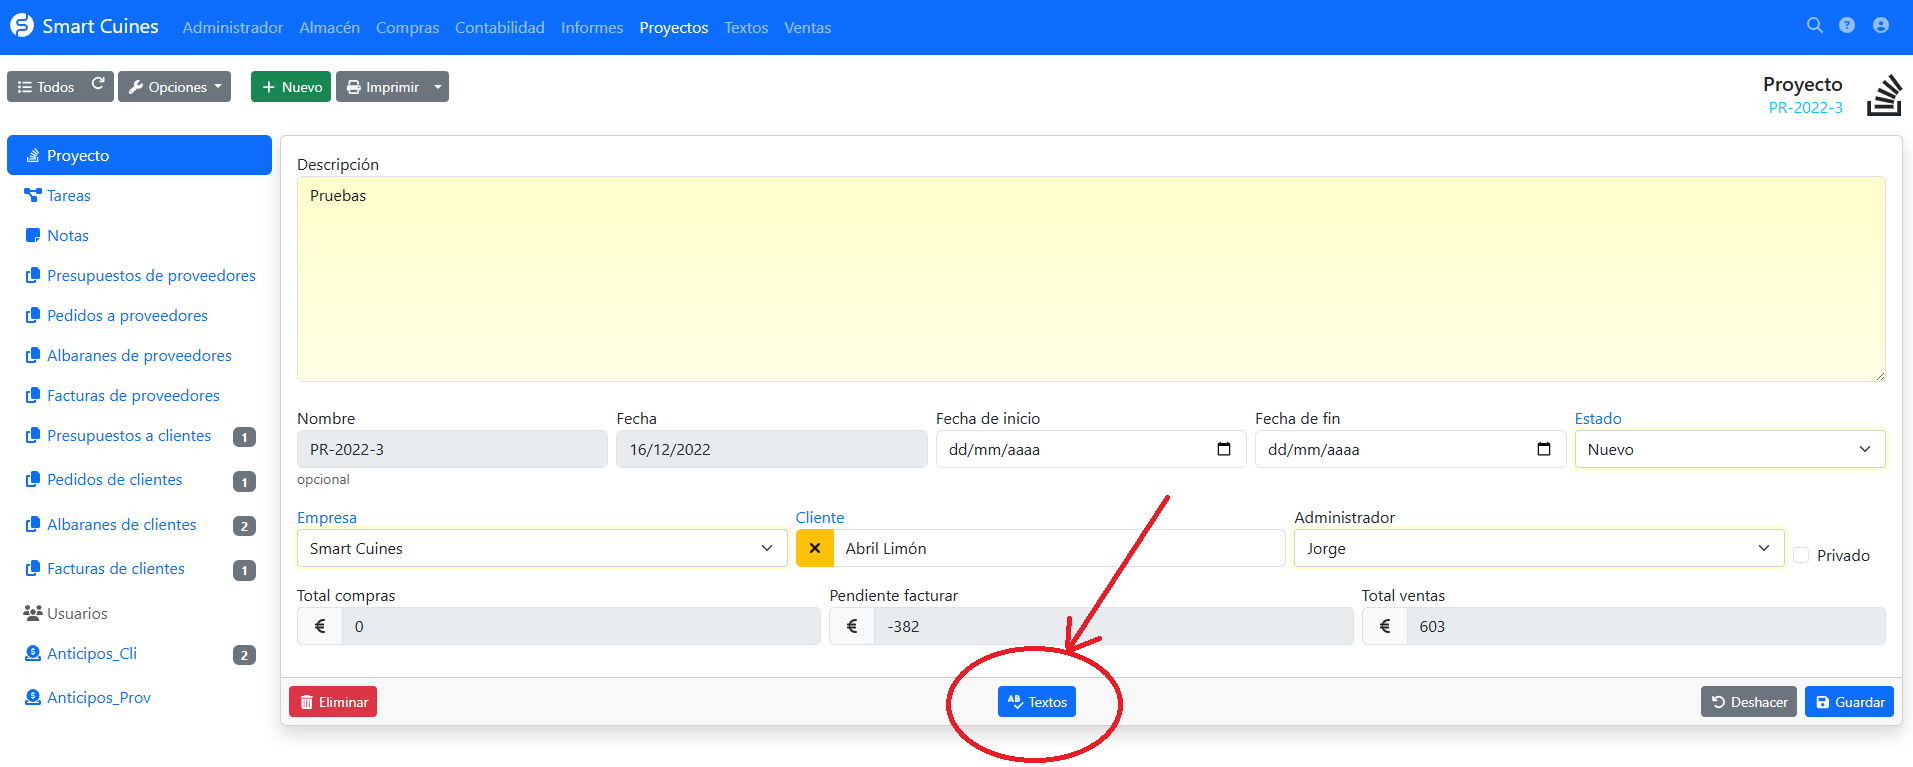Viewport: 1913px width, 767px height.
Task: Click the search magnifier icon in header
Action: point(1814,26)
